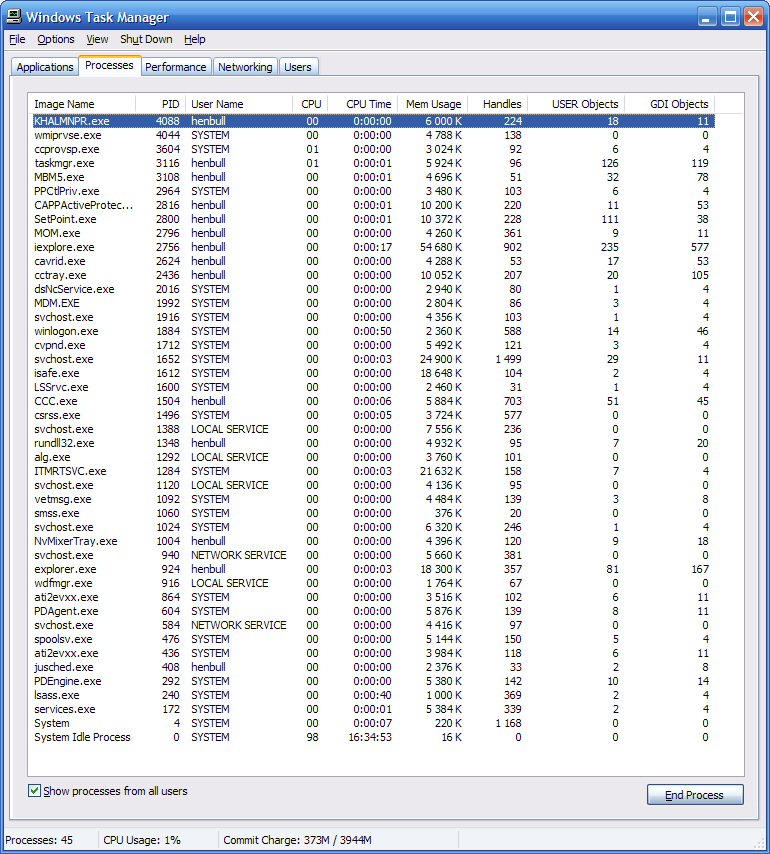This screenshot has height=854, width=770.
Task: Sort by the GDI Objects column header
Action: pyautogui.click(x=669, y=104)
